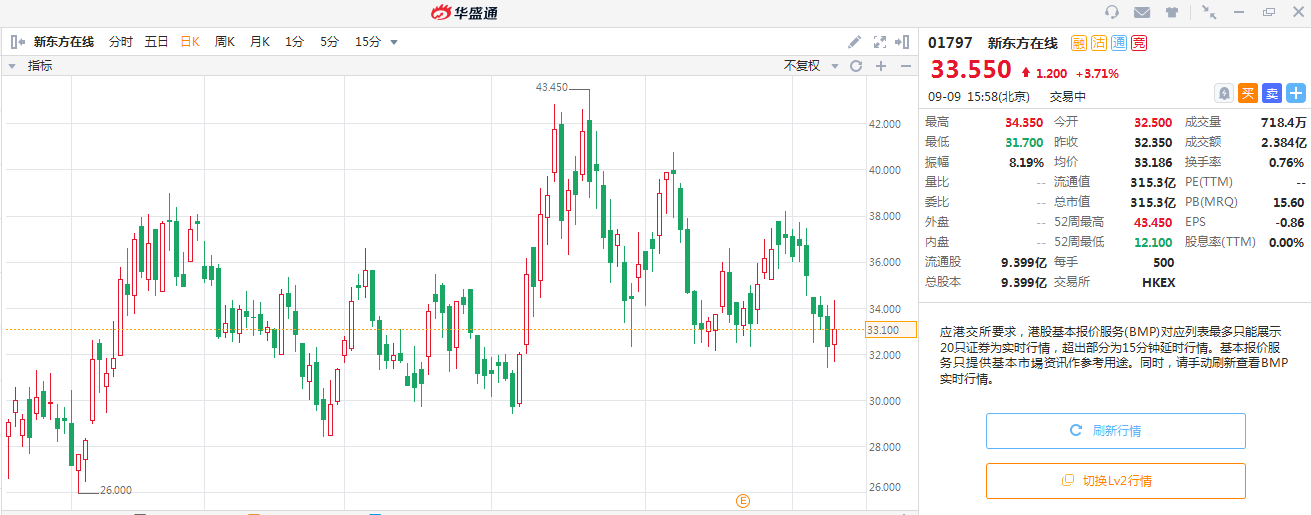This screenshot has width=1311, height=515.
Task: Click the 成交额 value 2.384亿
Action: pos(1283,142)
